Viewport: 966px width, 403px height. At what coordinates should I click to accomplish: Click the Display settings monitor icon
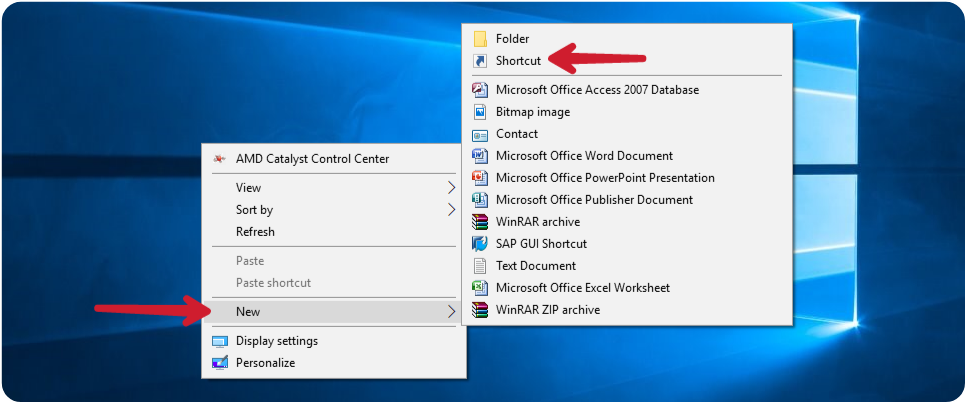(x=220, y=341)
